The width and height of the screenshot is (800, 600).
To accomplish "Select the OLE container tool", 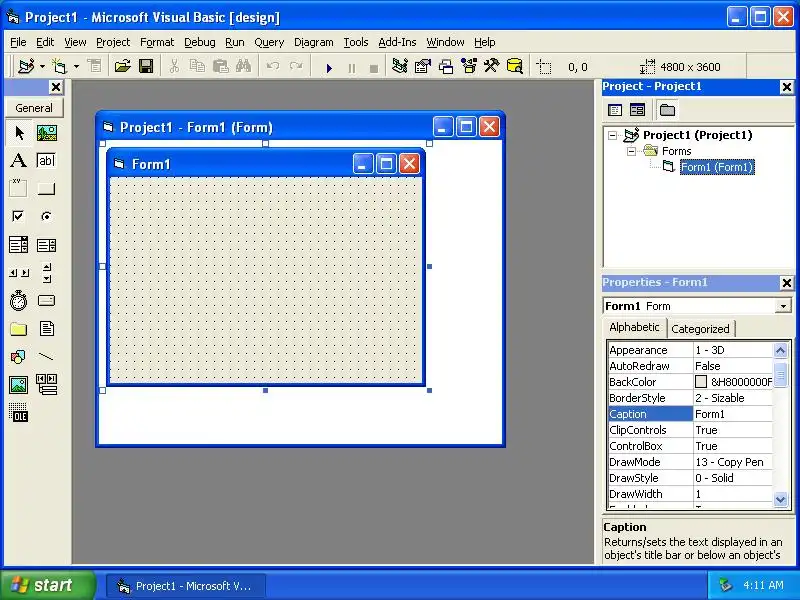I will [19, 412].
